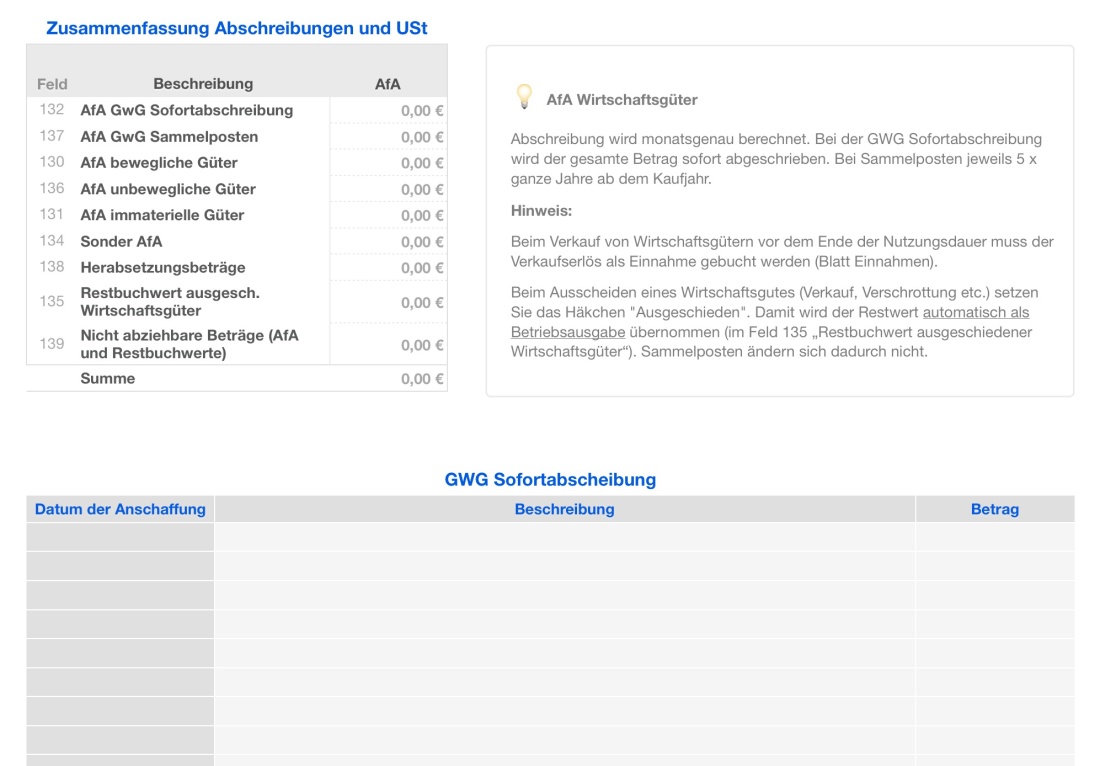Select the Herabsetzungsbeträge value field

click(x=420, y=267)
